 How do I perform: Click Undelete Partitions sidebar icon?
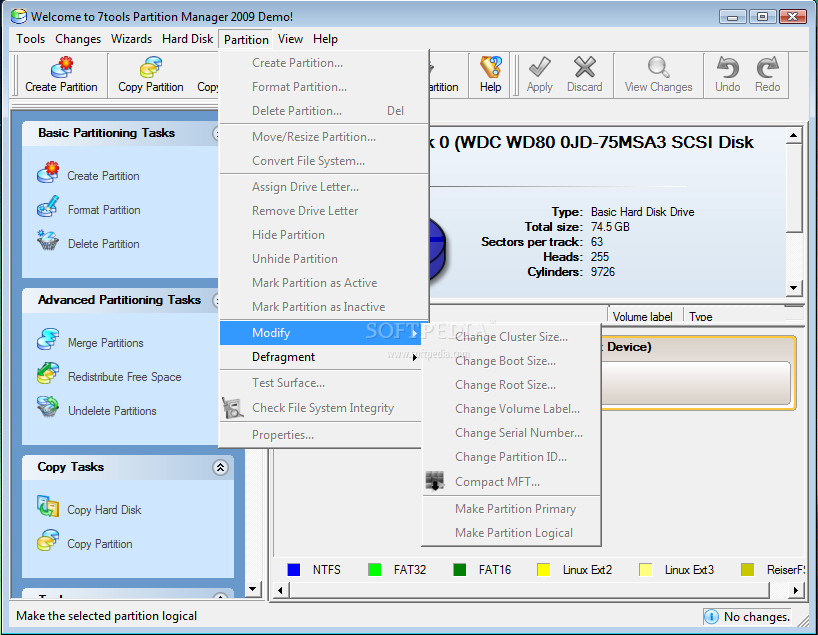48,408
